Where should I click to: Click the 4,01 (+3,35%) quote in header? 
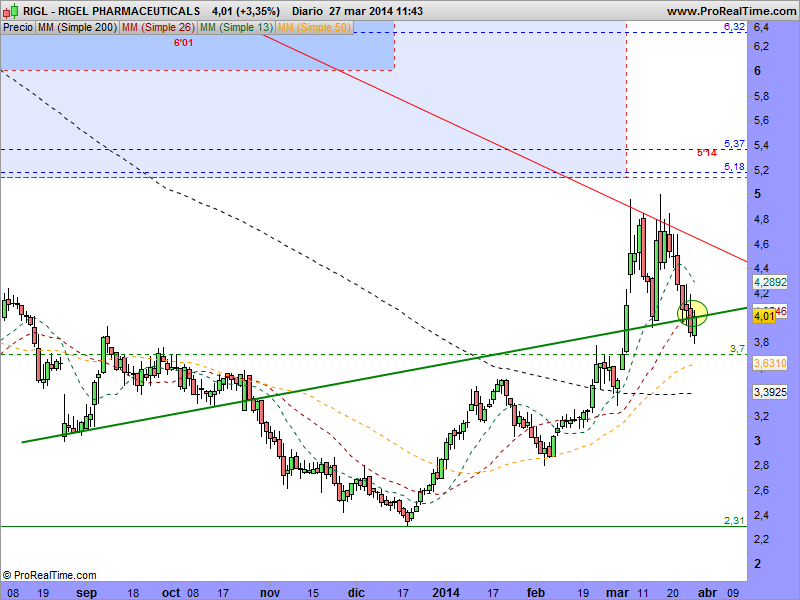coord(246,11)
